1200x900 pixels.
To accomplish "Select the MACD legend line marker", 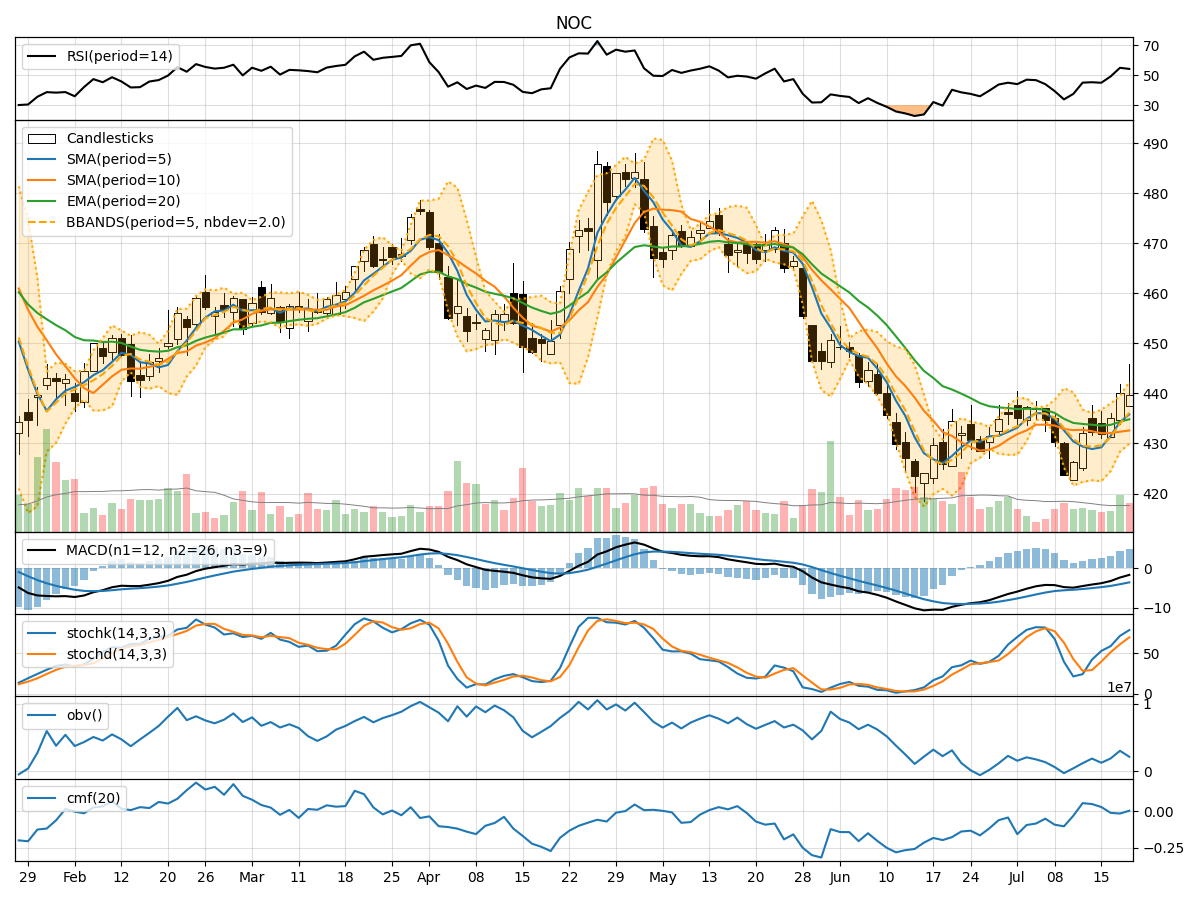I will click(44, 548).
